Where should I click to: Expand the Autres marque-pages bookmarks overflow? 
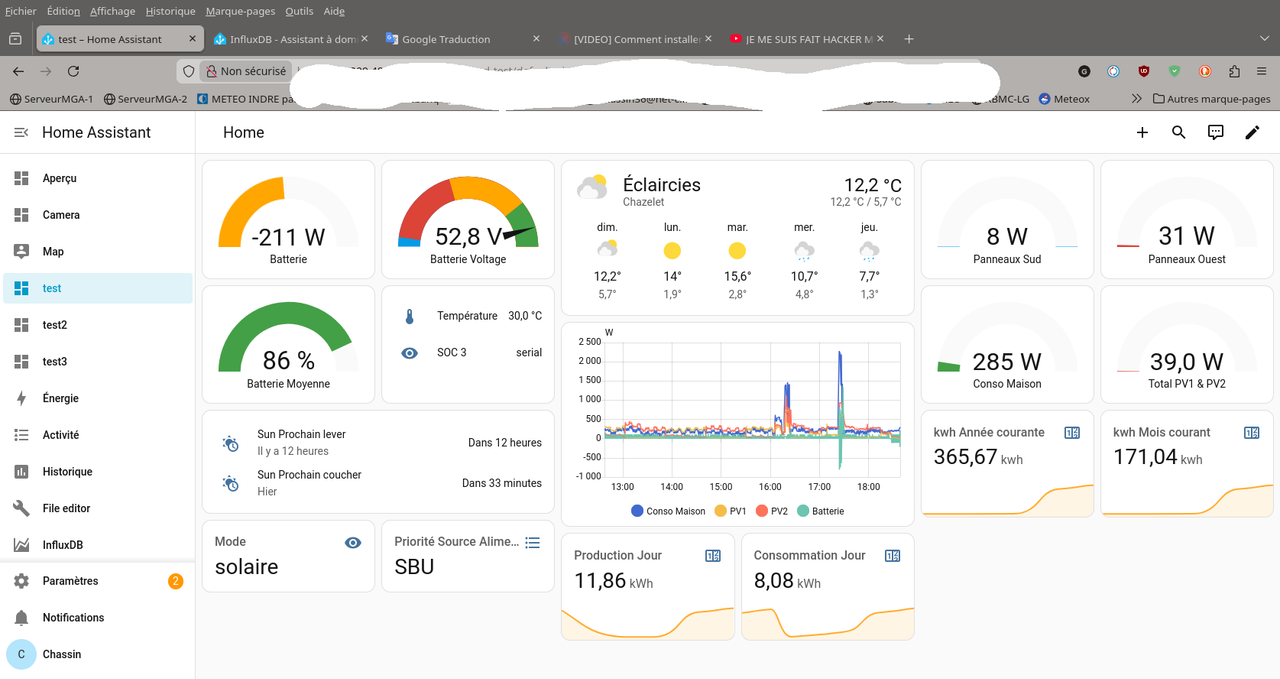[1136, 99]
